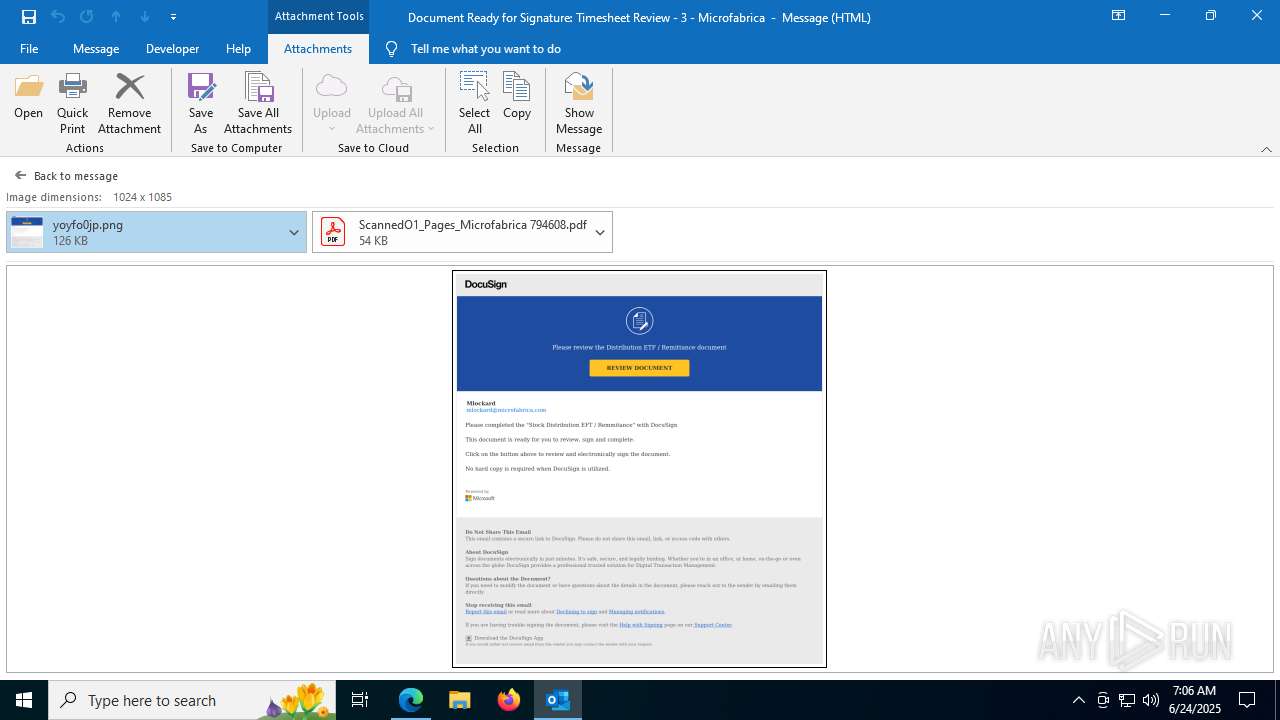Go to next item with down arrow
This screenshot has width=1280, height=720.
coord(145,17)
